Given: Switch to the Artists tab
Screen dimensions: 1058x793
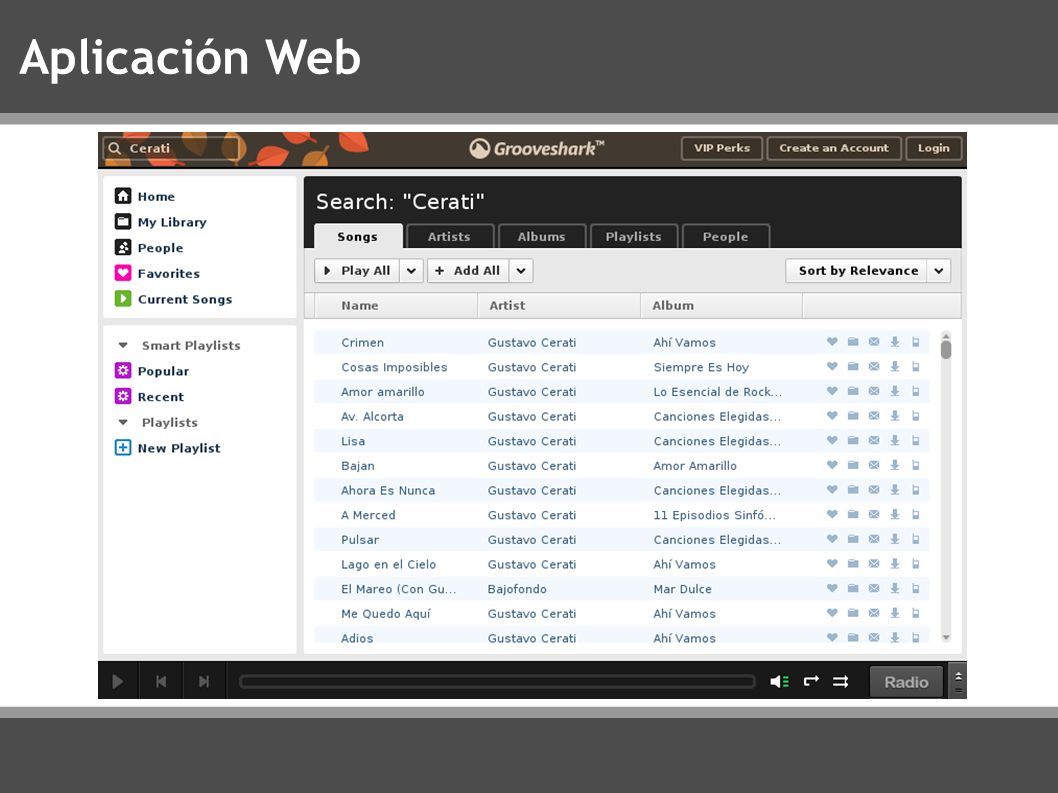Looking at the screenshot, I should click(x=449, y=237).
